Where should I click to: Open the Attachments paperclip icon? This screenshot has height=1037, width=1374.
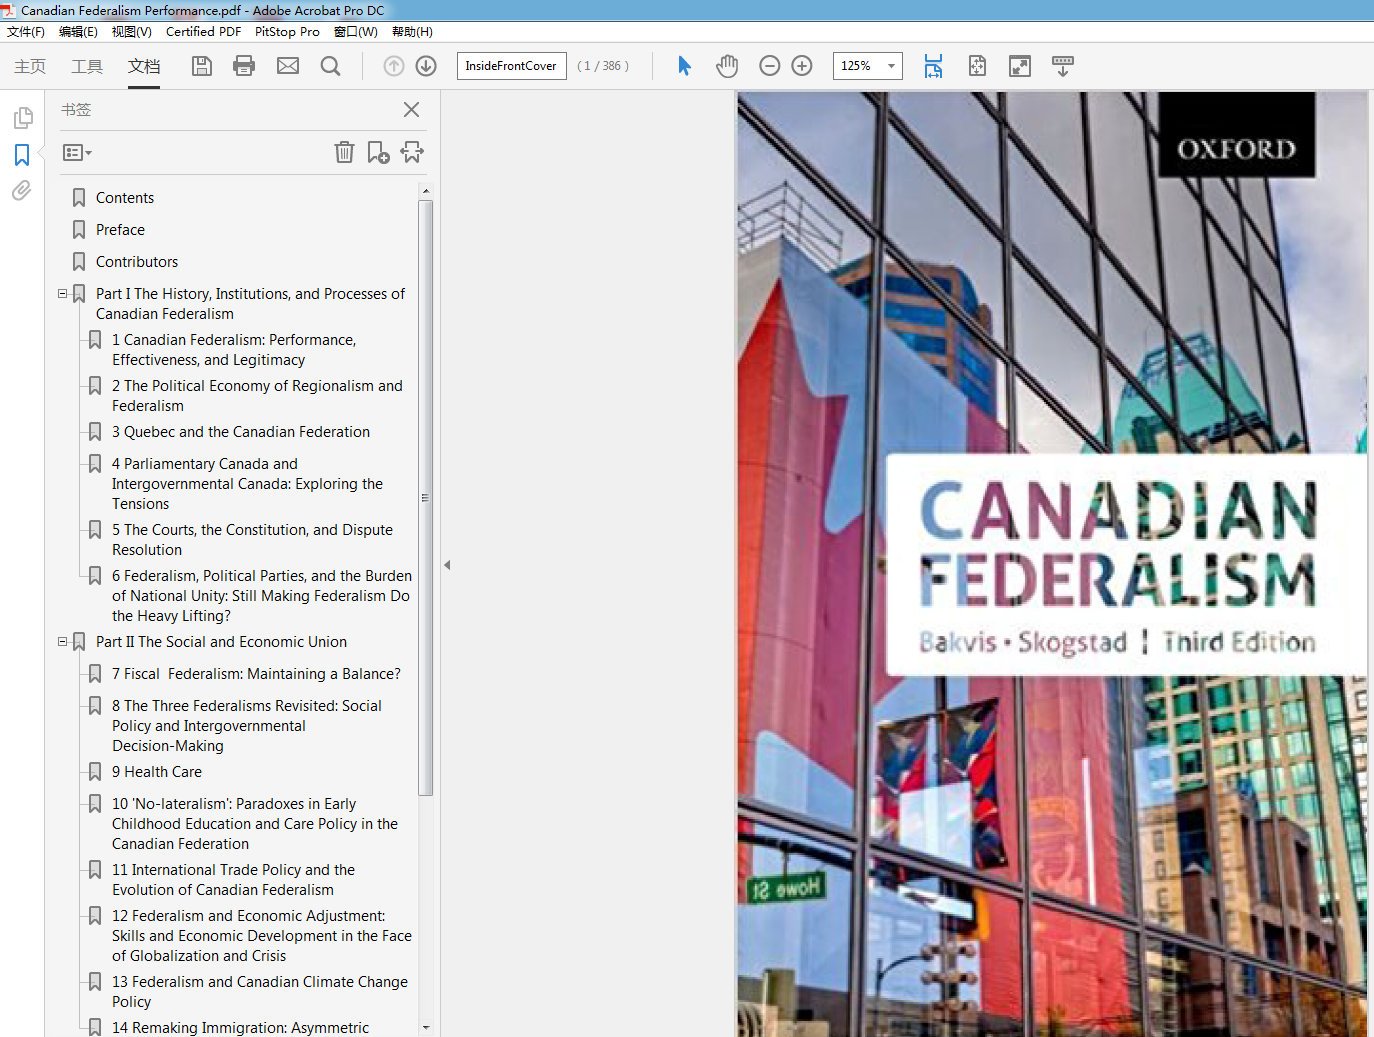22,190
